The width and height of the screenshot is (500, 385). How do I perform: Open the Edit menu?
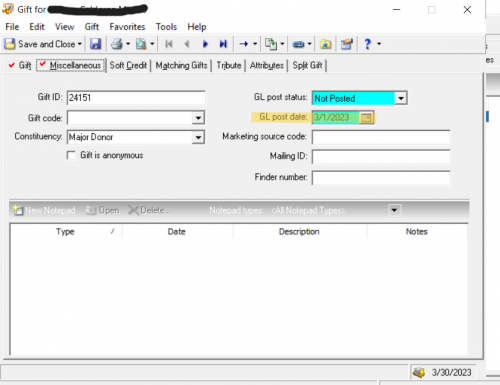[x=37, y=27]
